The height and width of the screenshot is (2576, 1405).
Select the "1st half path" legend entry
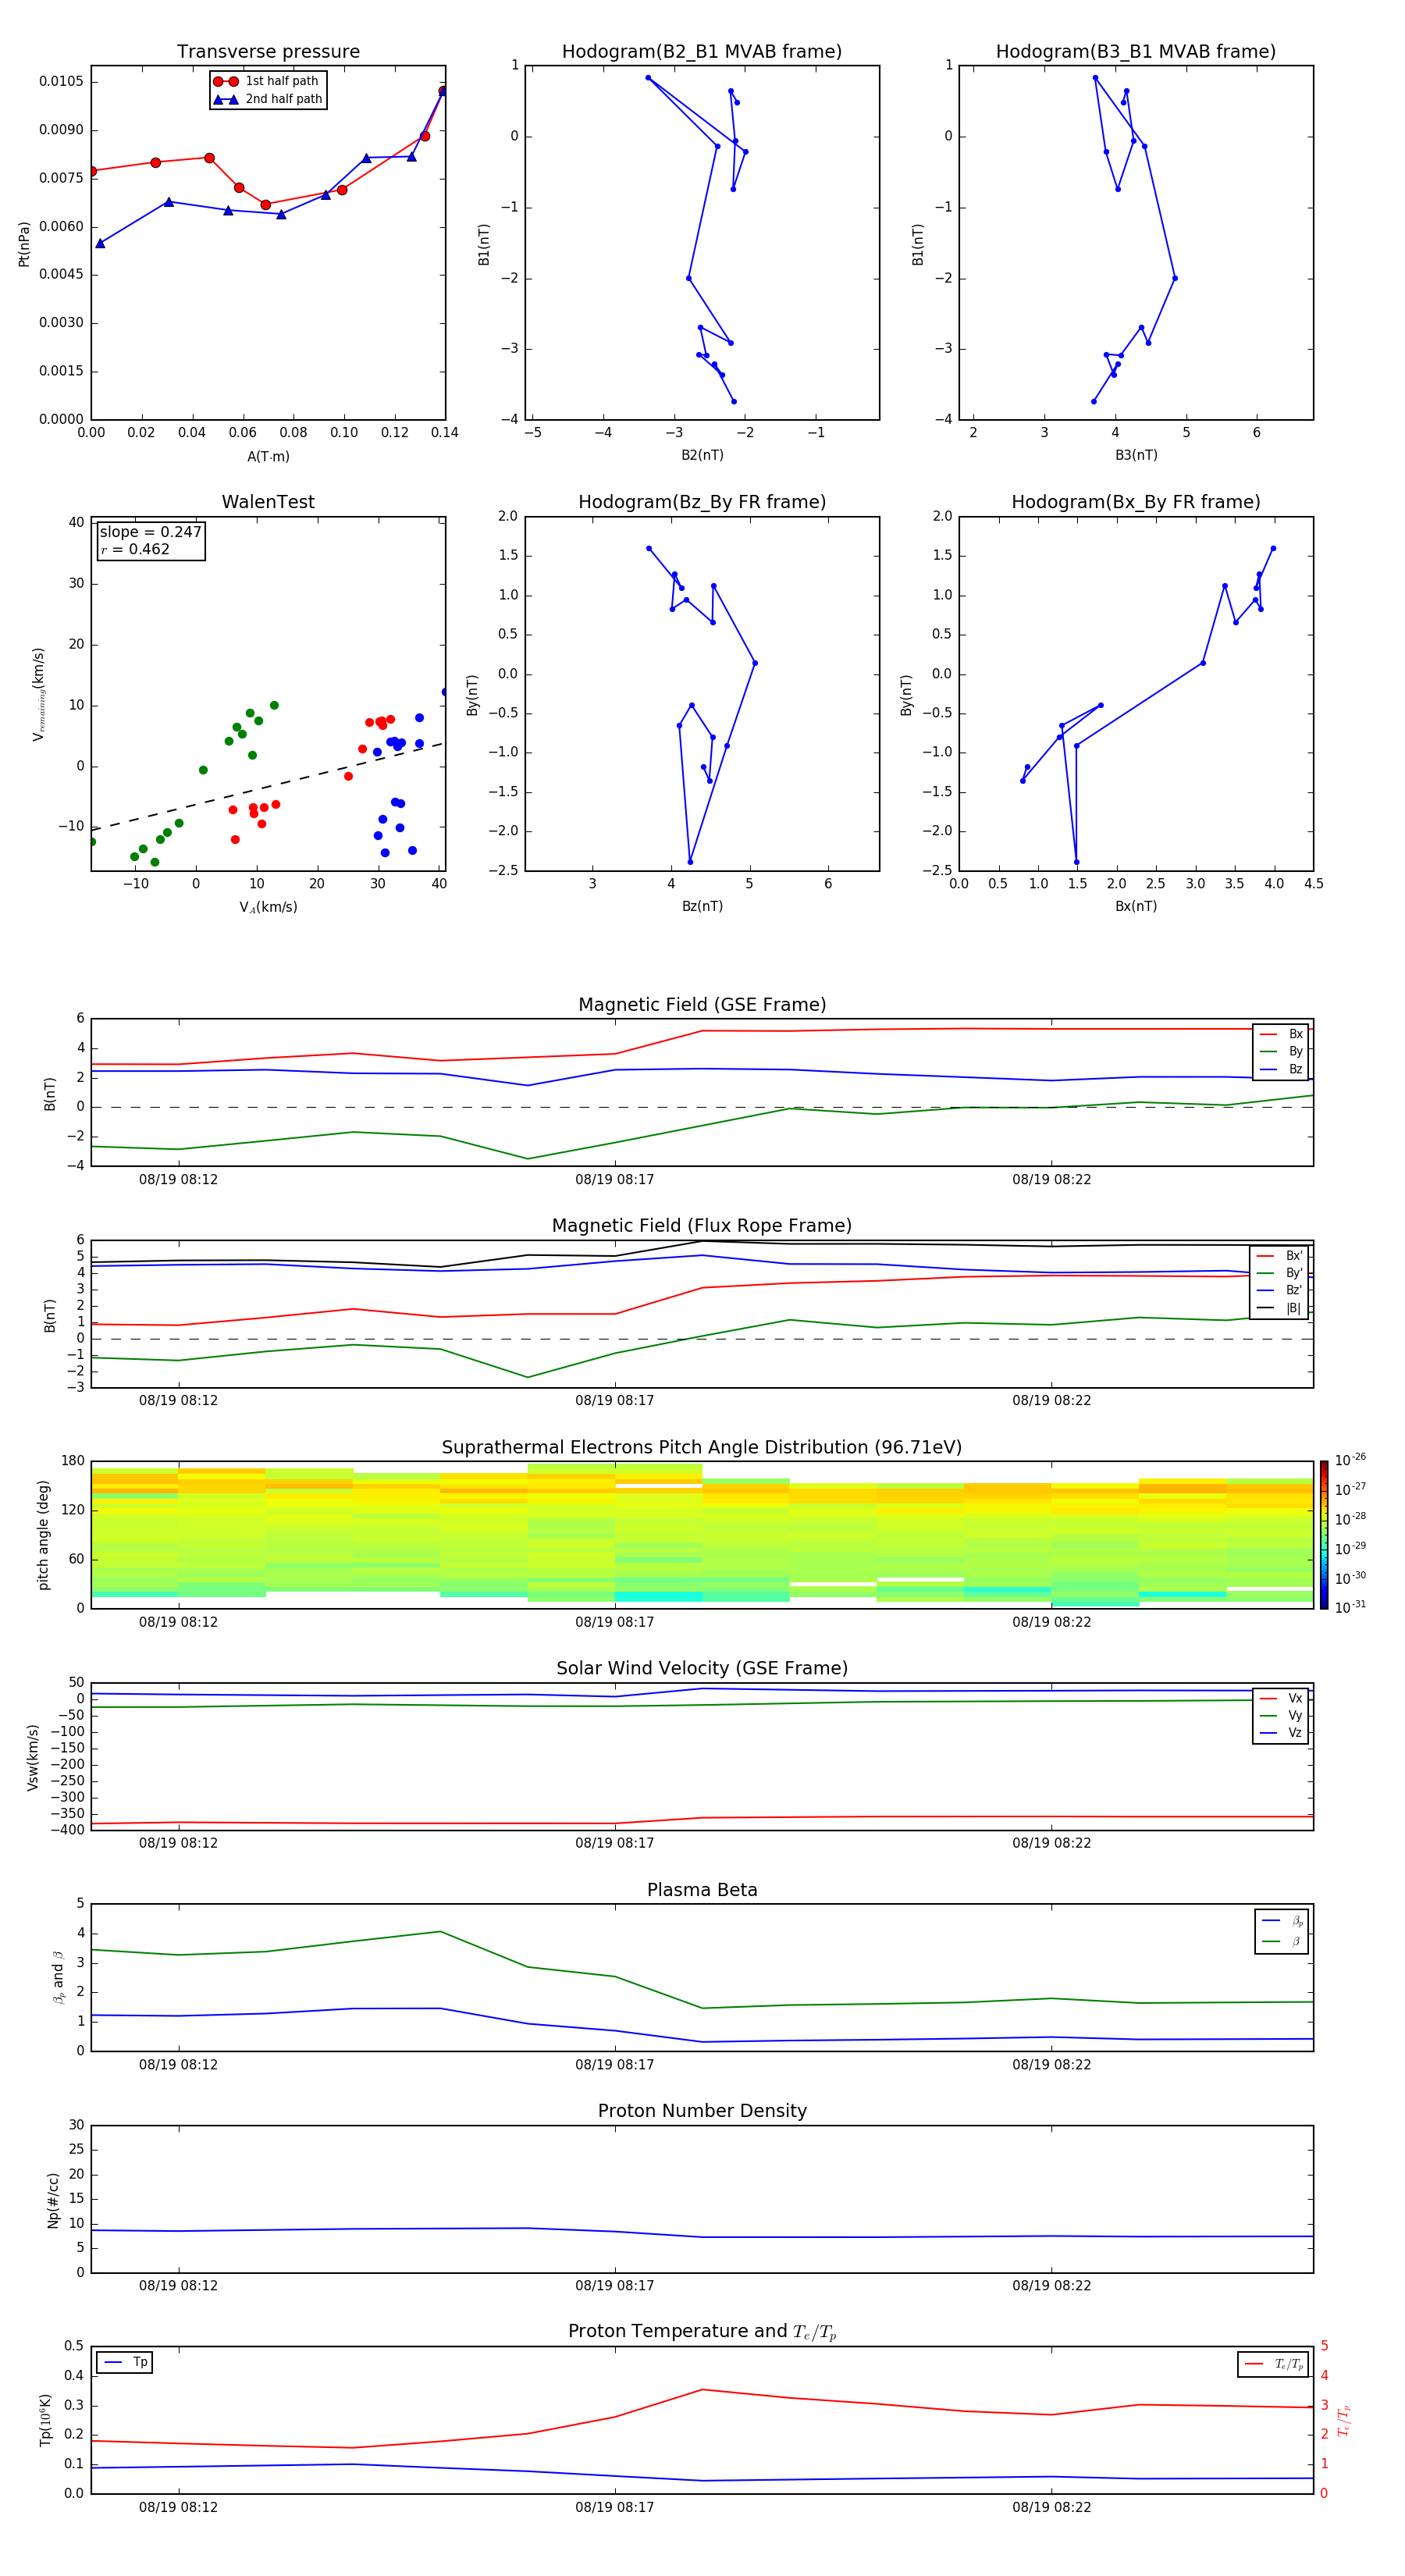point(267,81)
